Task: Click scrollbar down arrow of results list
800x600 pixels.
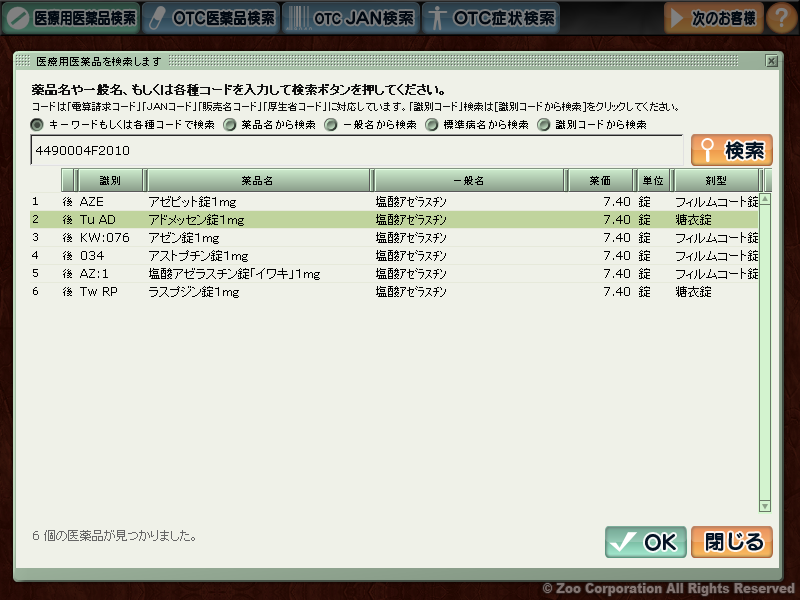Action: (x=765, y=506)
